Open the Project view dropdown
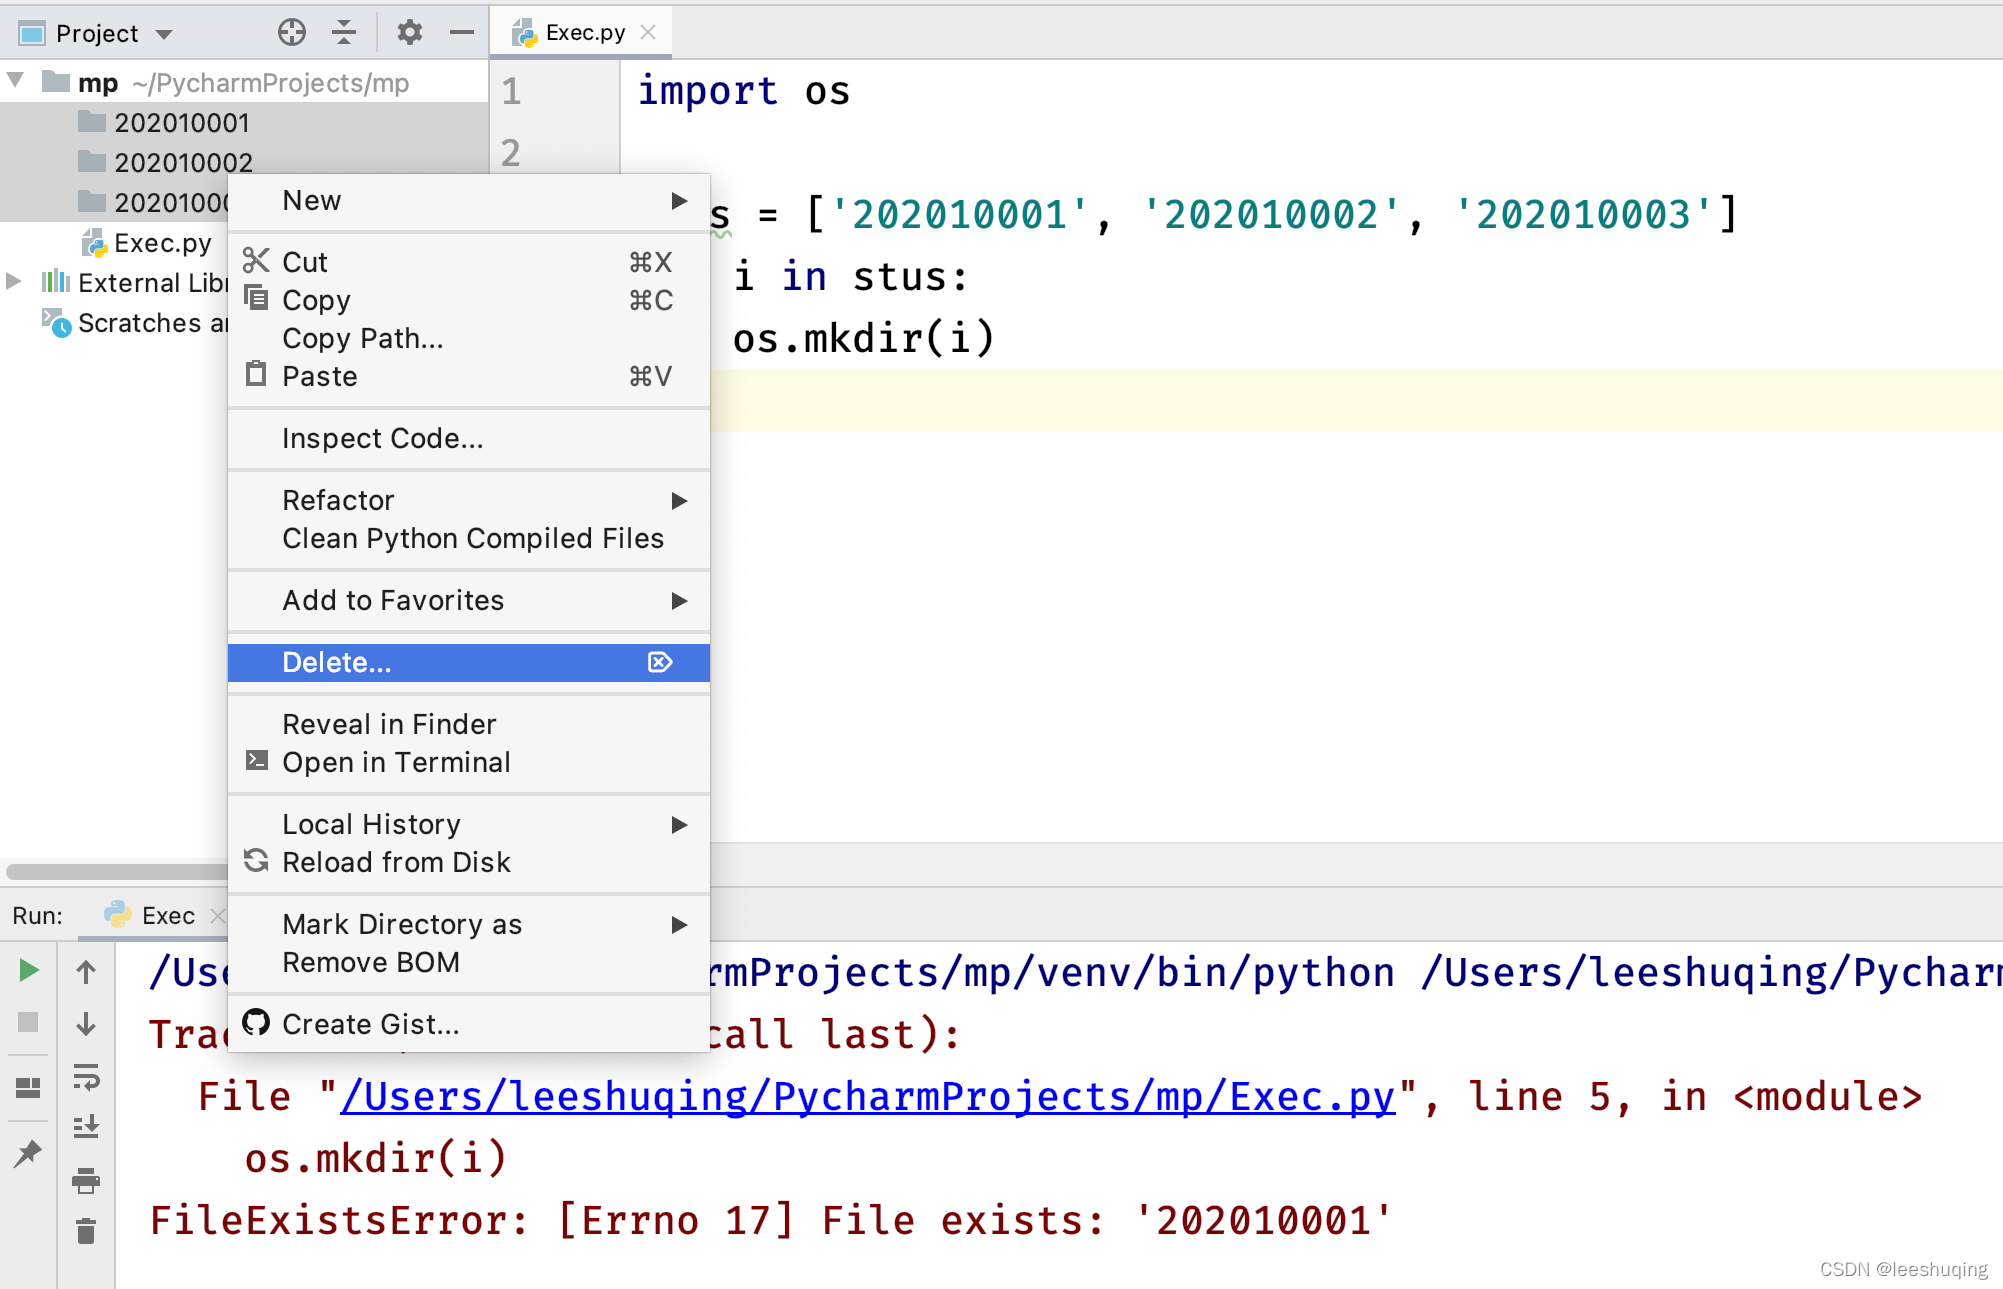Screen dimensions: 2003x1289 pos(164,34)
